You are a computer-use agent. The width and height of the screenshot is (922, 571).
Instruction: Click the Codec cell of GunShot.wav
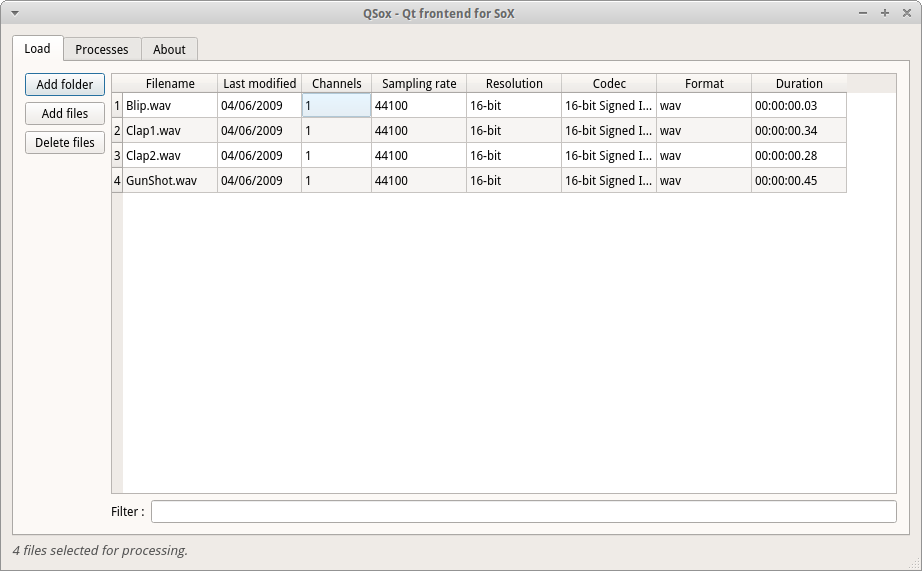[609, 181]
